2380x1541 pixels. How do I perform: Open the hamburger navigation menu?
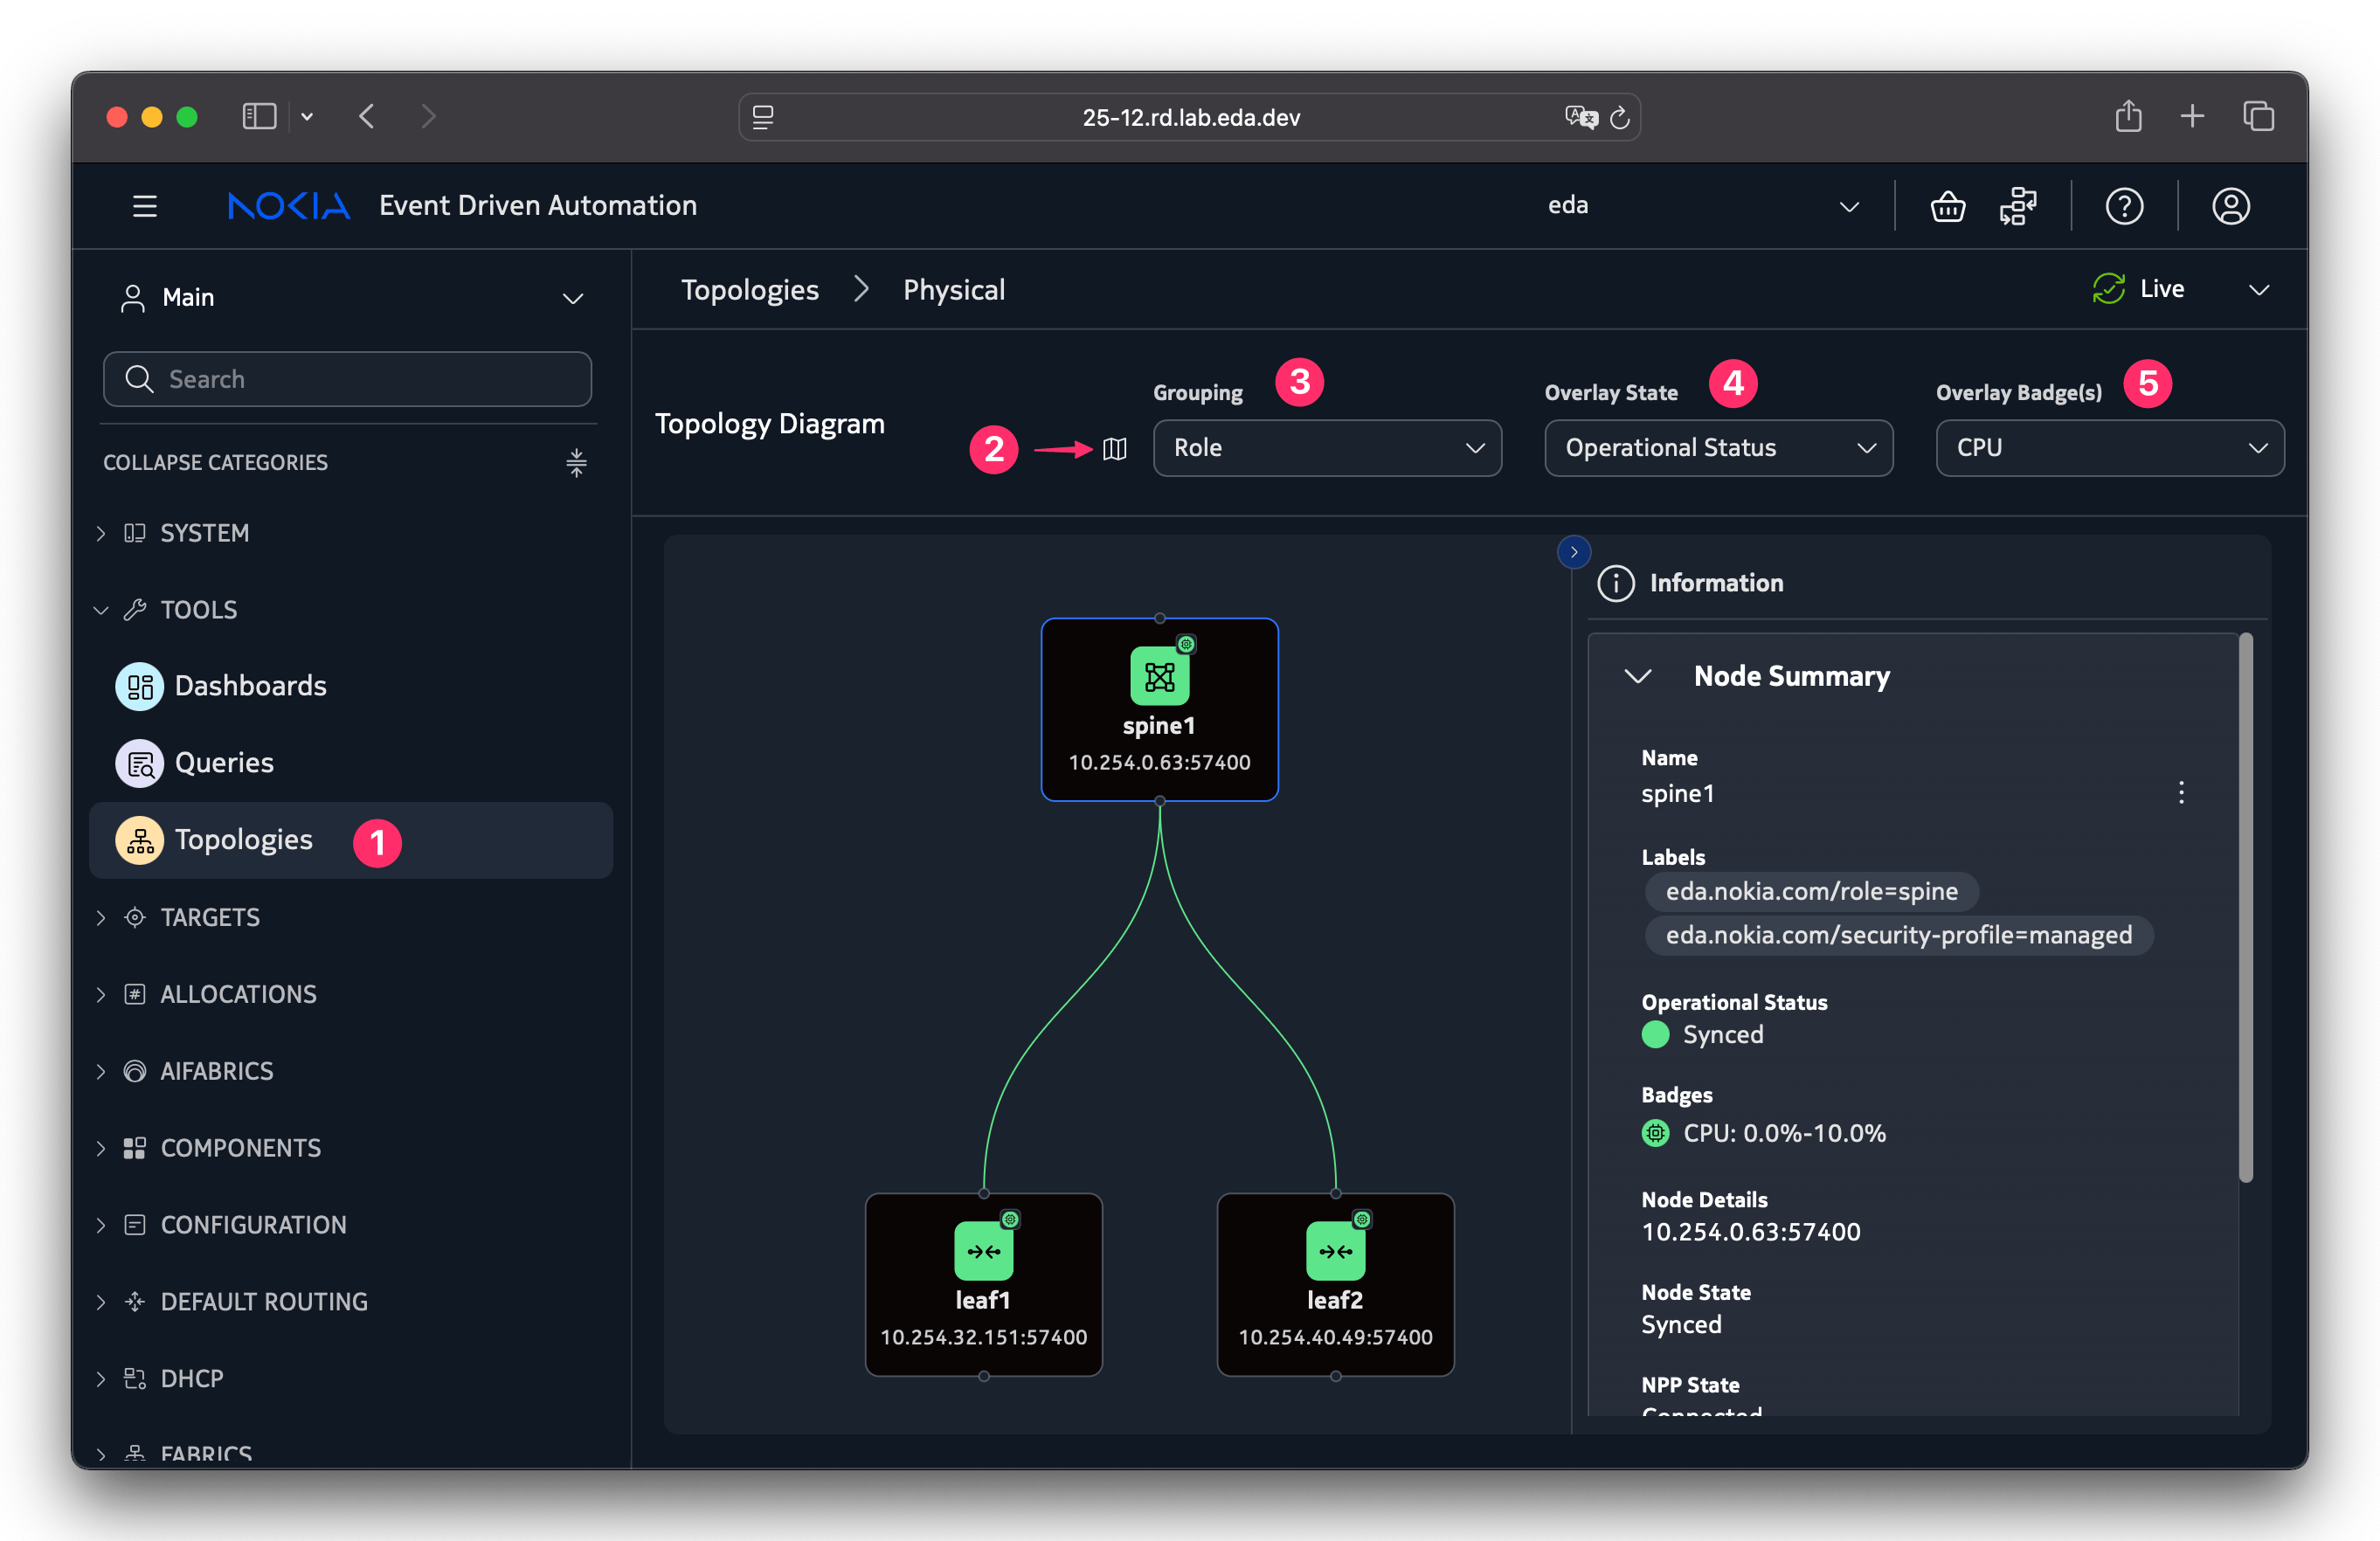coord(145,207)
